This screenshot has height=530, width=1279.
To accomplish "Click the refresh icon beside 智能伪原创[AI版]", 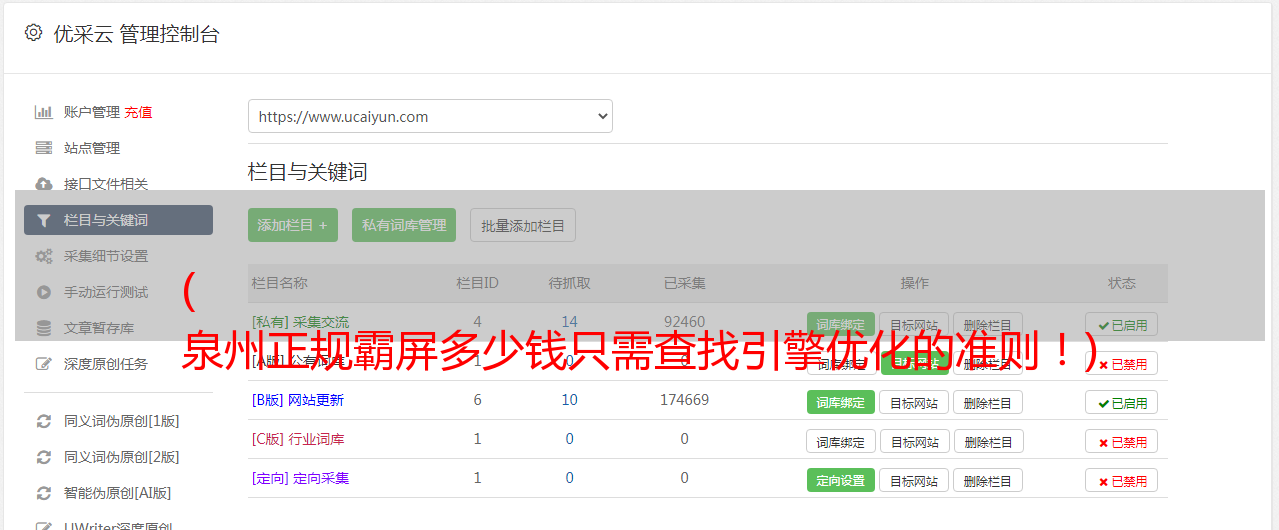I will pyautogui.click(x=43, y=493).
